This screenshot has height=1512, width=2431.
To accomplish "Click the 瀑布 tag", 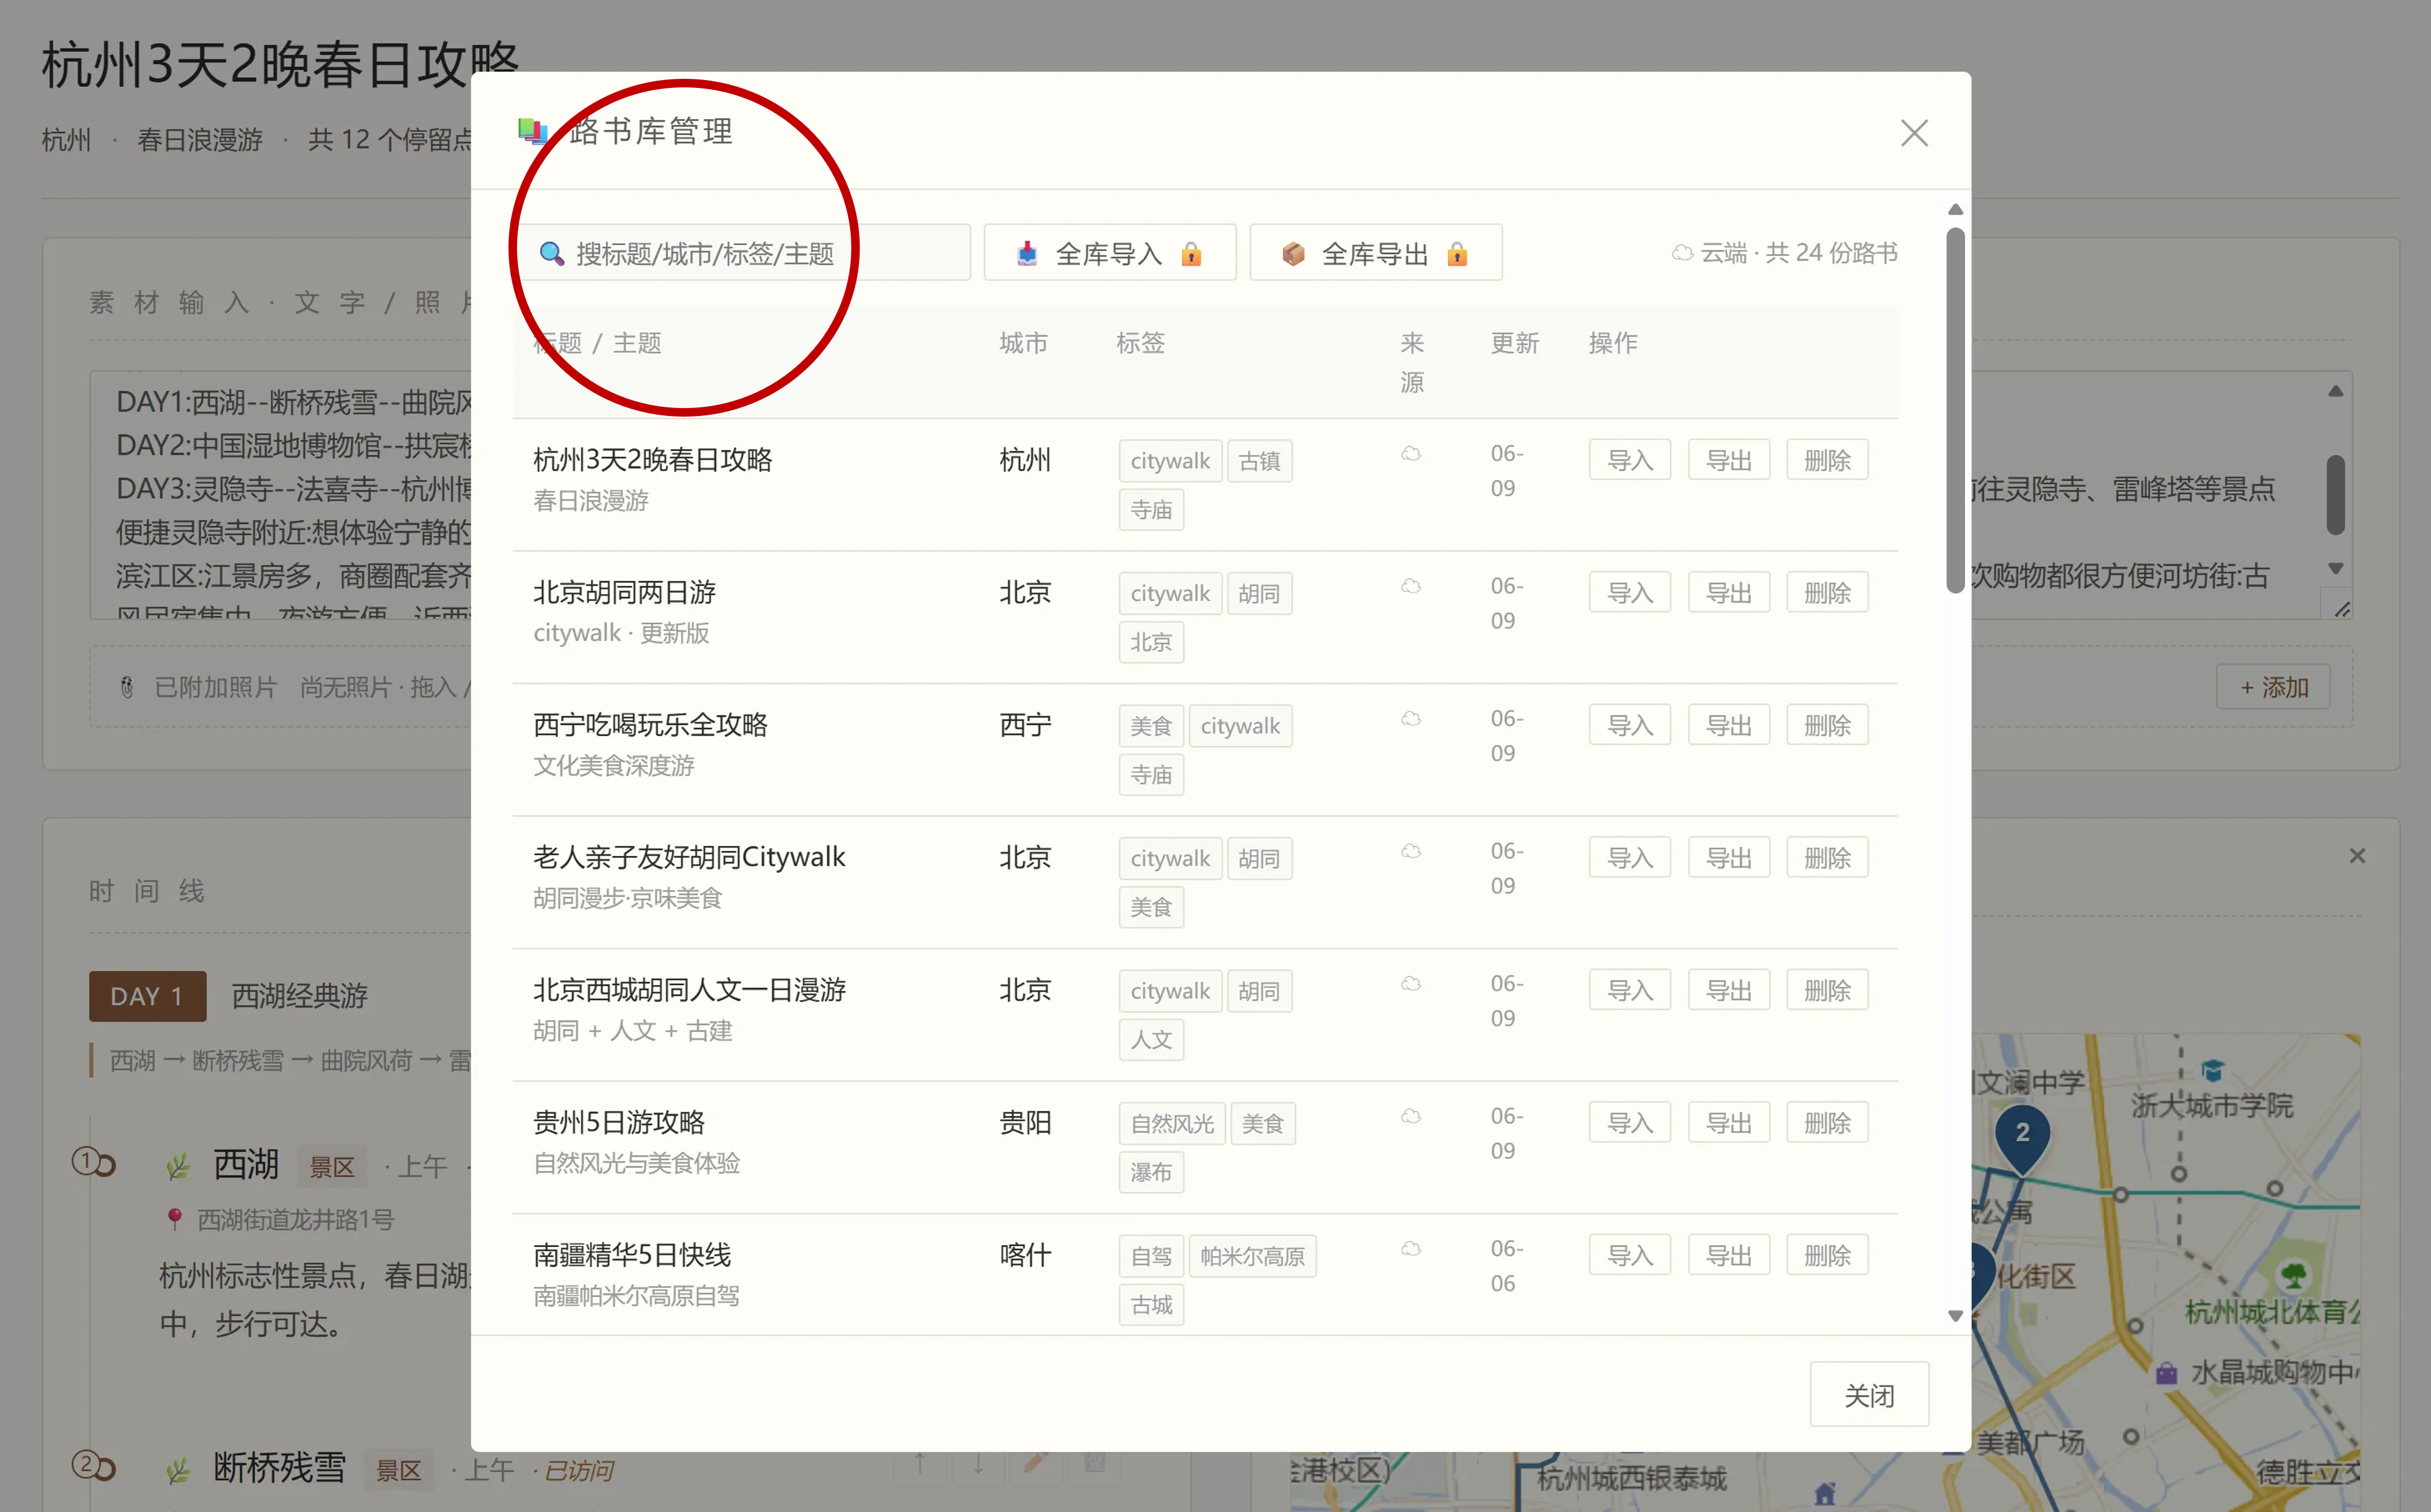I will tap(1151, 1172).
